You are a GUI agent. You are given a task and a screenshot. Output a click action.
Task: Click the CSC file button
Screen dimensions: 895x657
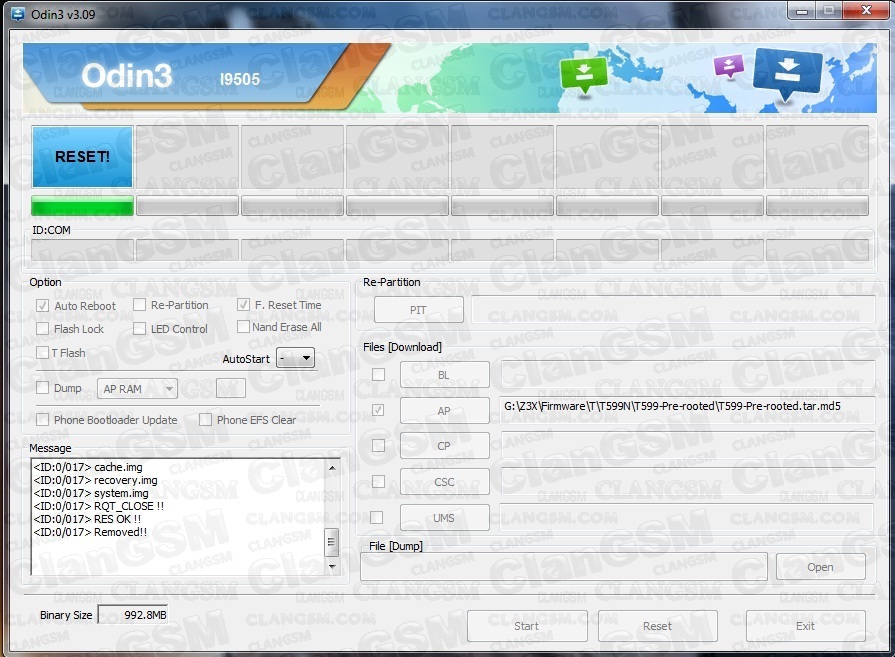(444, 482)
